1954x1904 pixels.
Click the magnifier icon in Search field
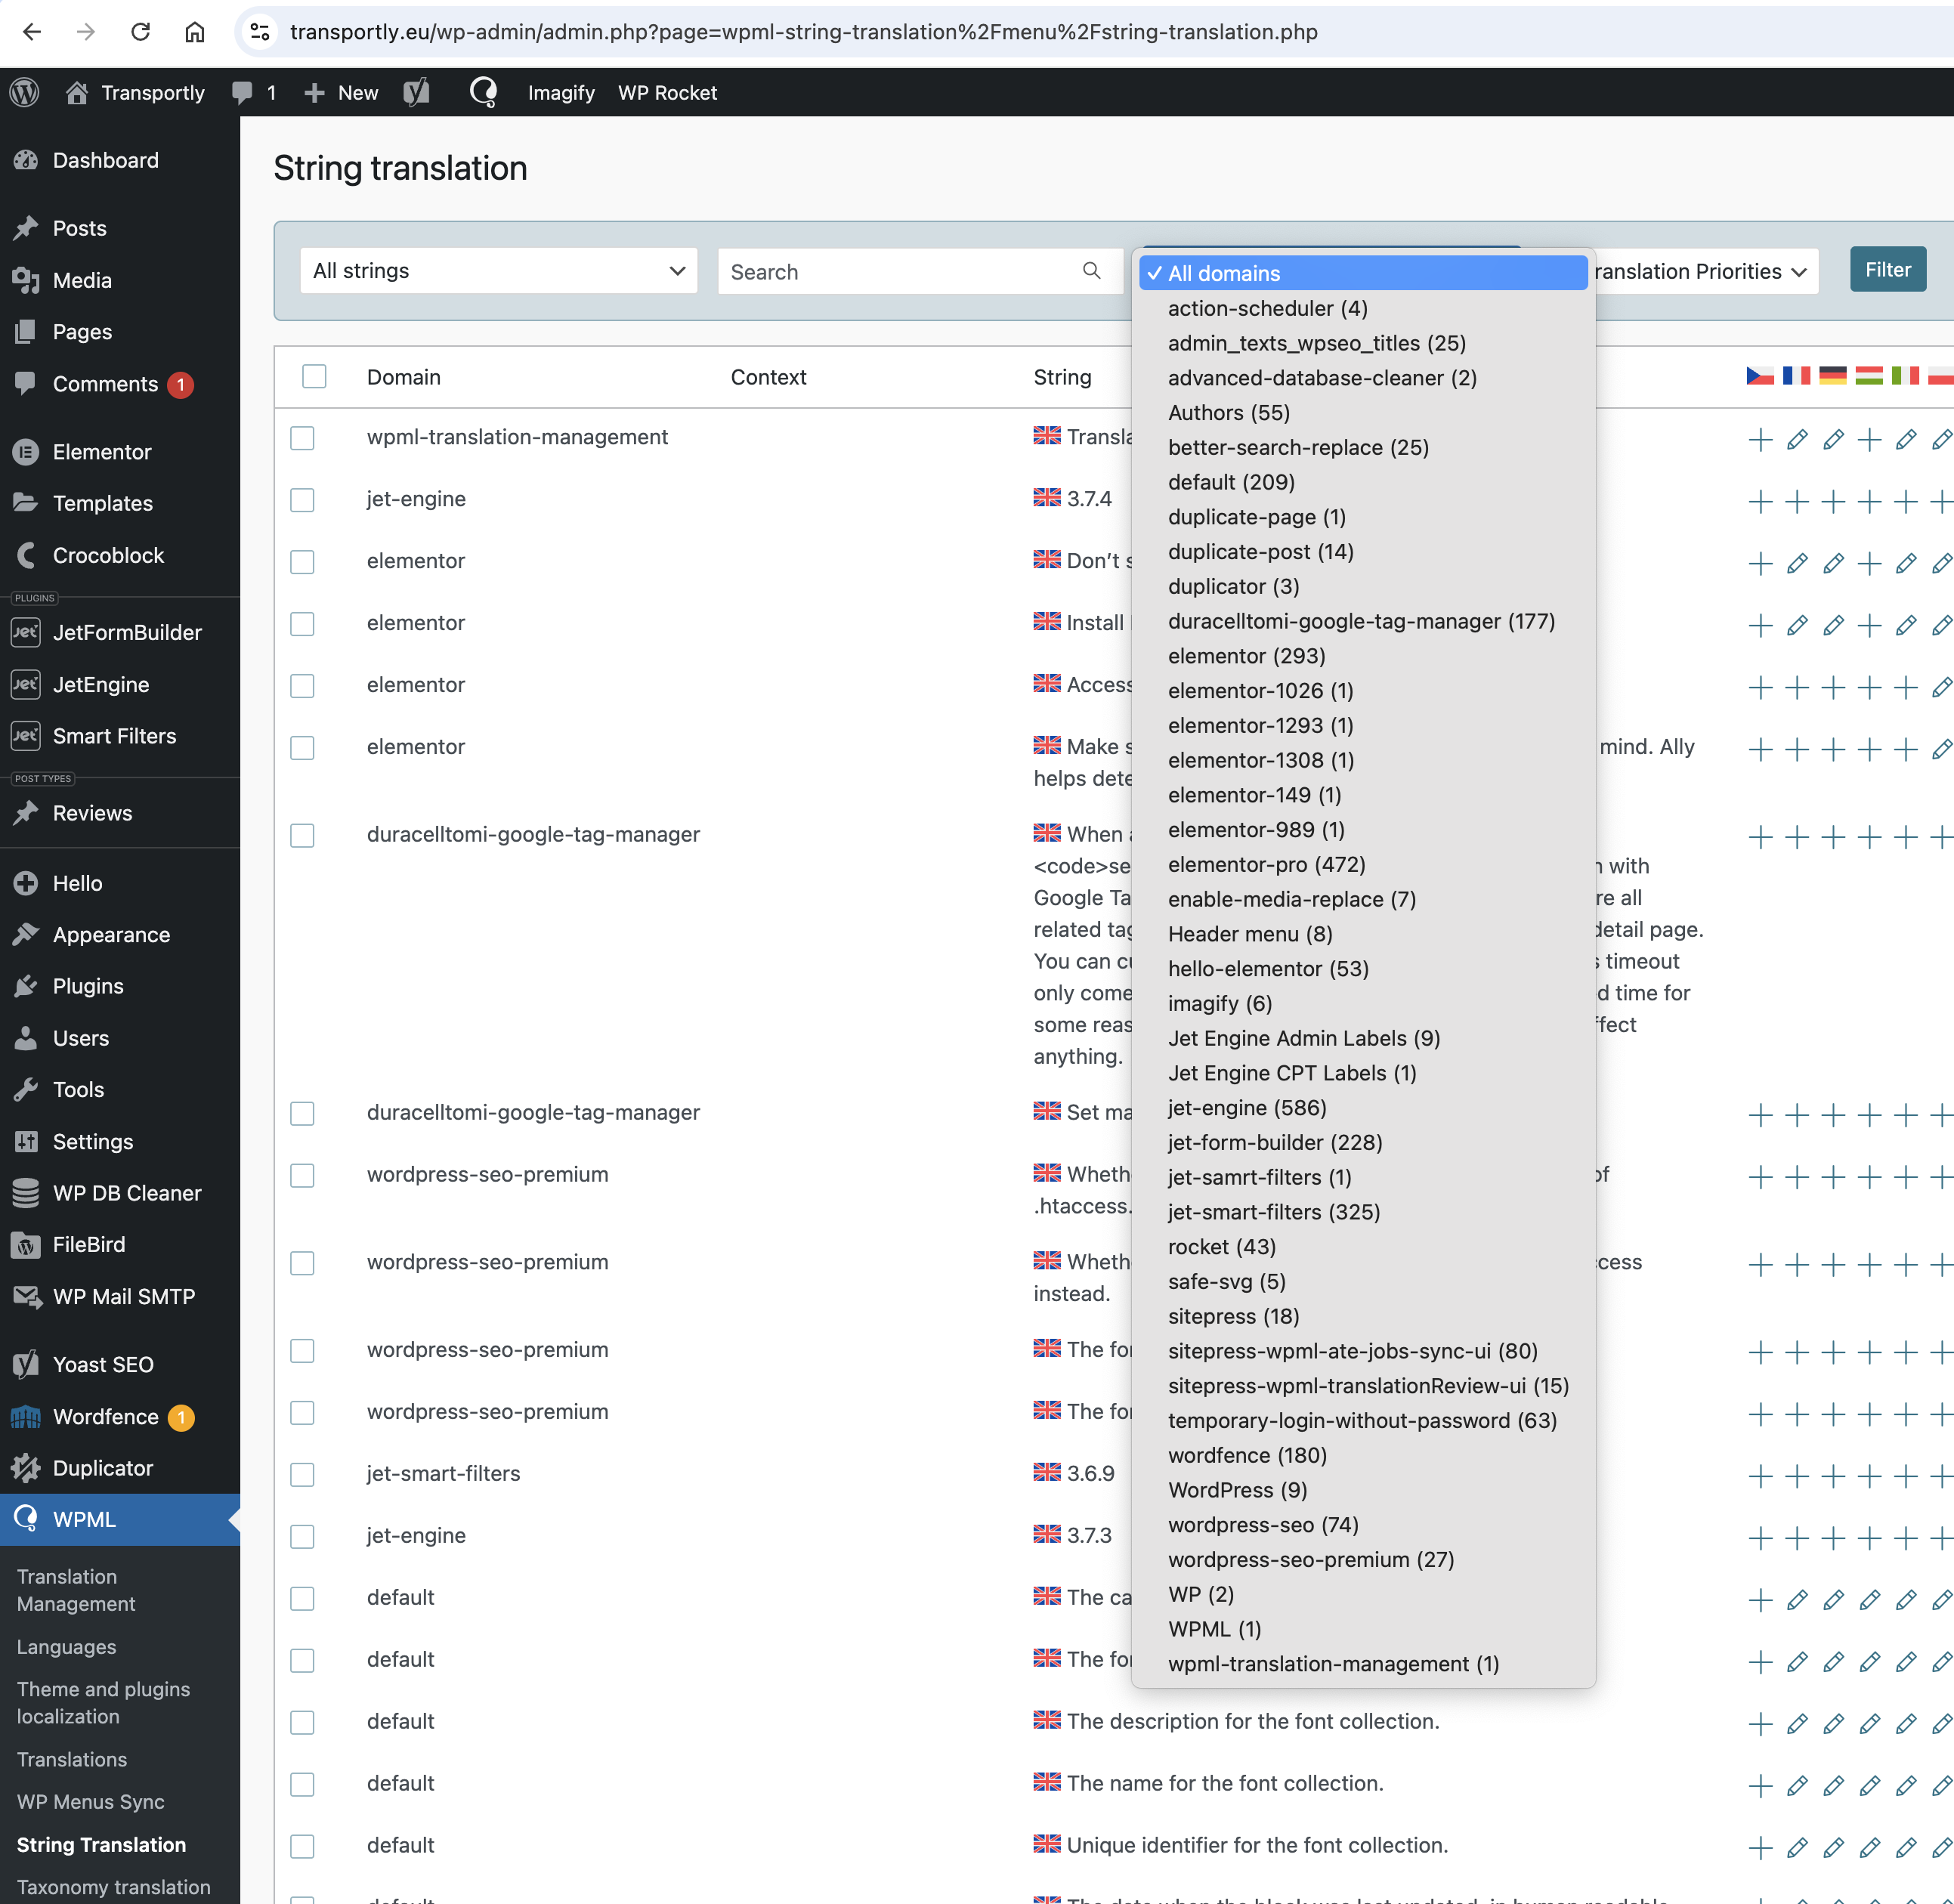point(1091,271)
